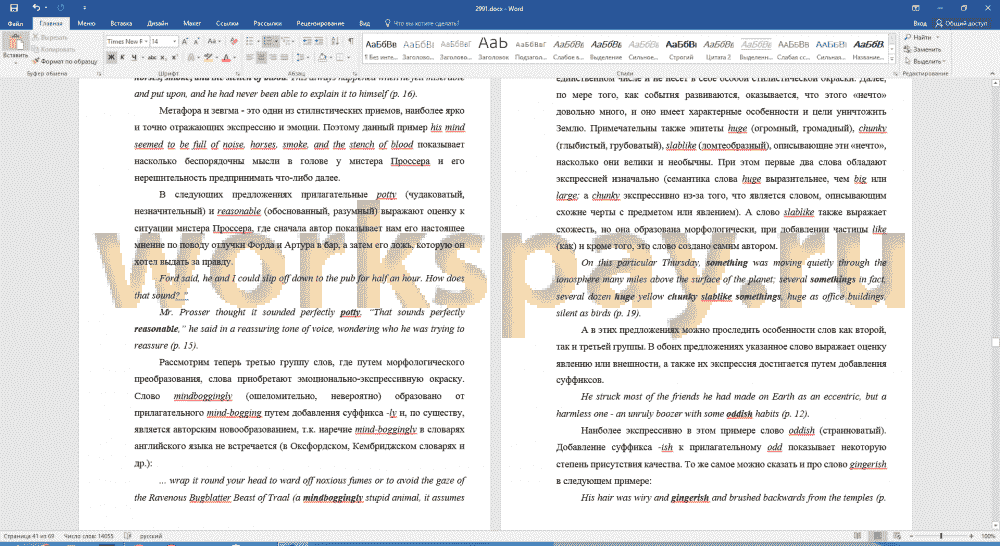Viewport: 1000px width, 546px height.
Task: Click numbered list icon
Action: point(268,41)
